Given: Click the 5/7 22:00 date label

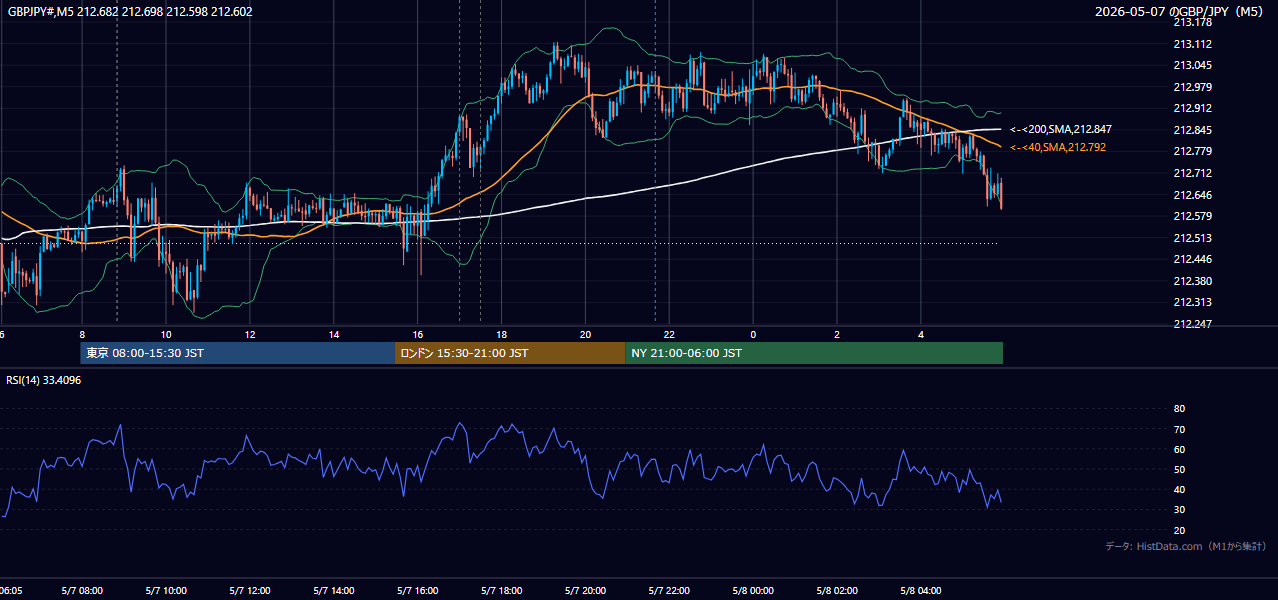Looking at the screenshot, I should pos(670,591).
